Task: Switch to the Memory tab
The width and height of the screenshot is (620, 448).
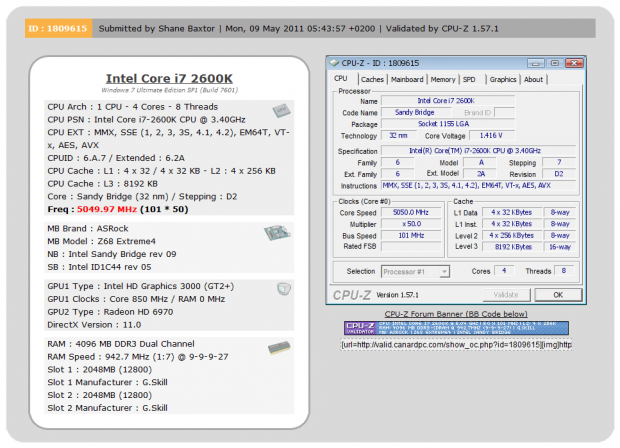Action: tap(443, 79)
